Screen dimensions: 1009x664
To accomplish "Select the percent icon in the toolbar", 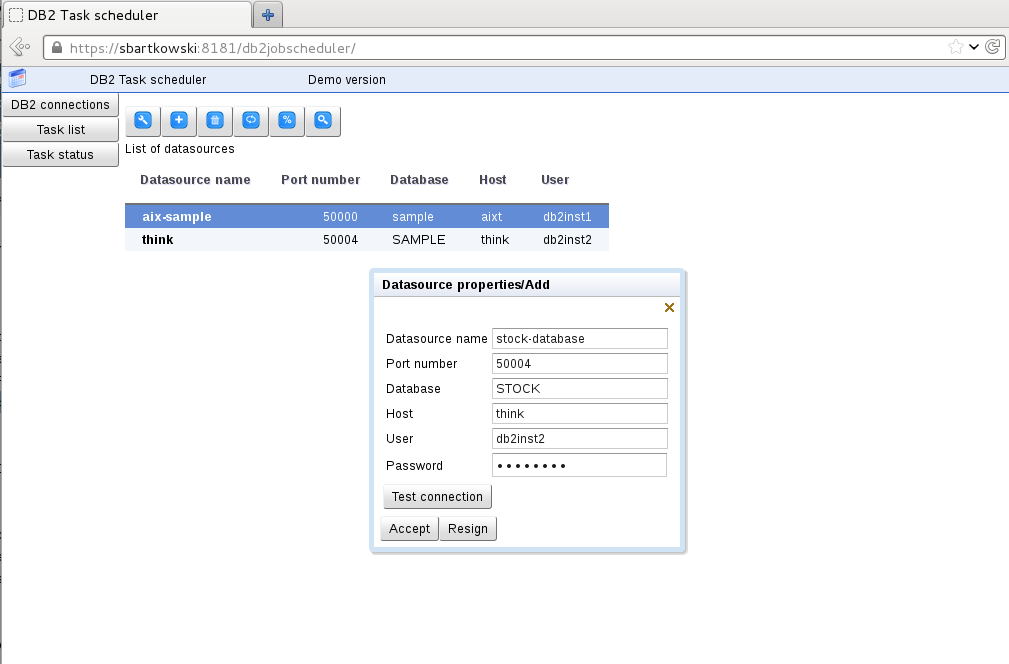I will tap(286, 120).
